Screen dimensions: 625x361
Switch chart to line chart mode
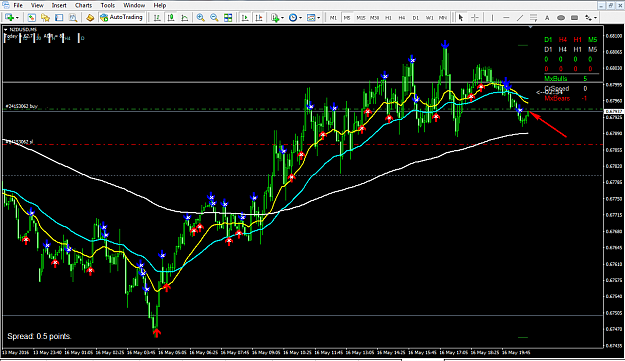185,18
